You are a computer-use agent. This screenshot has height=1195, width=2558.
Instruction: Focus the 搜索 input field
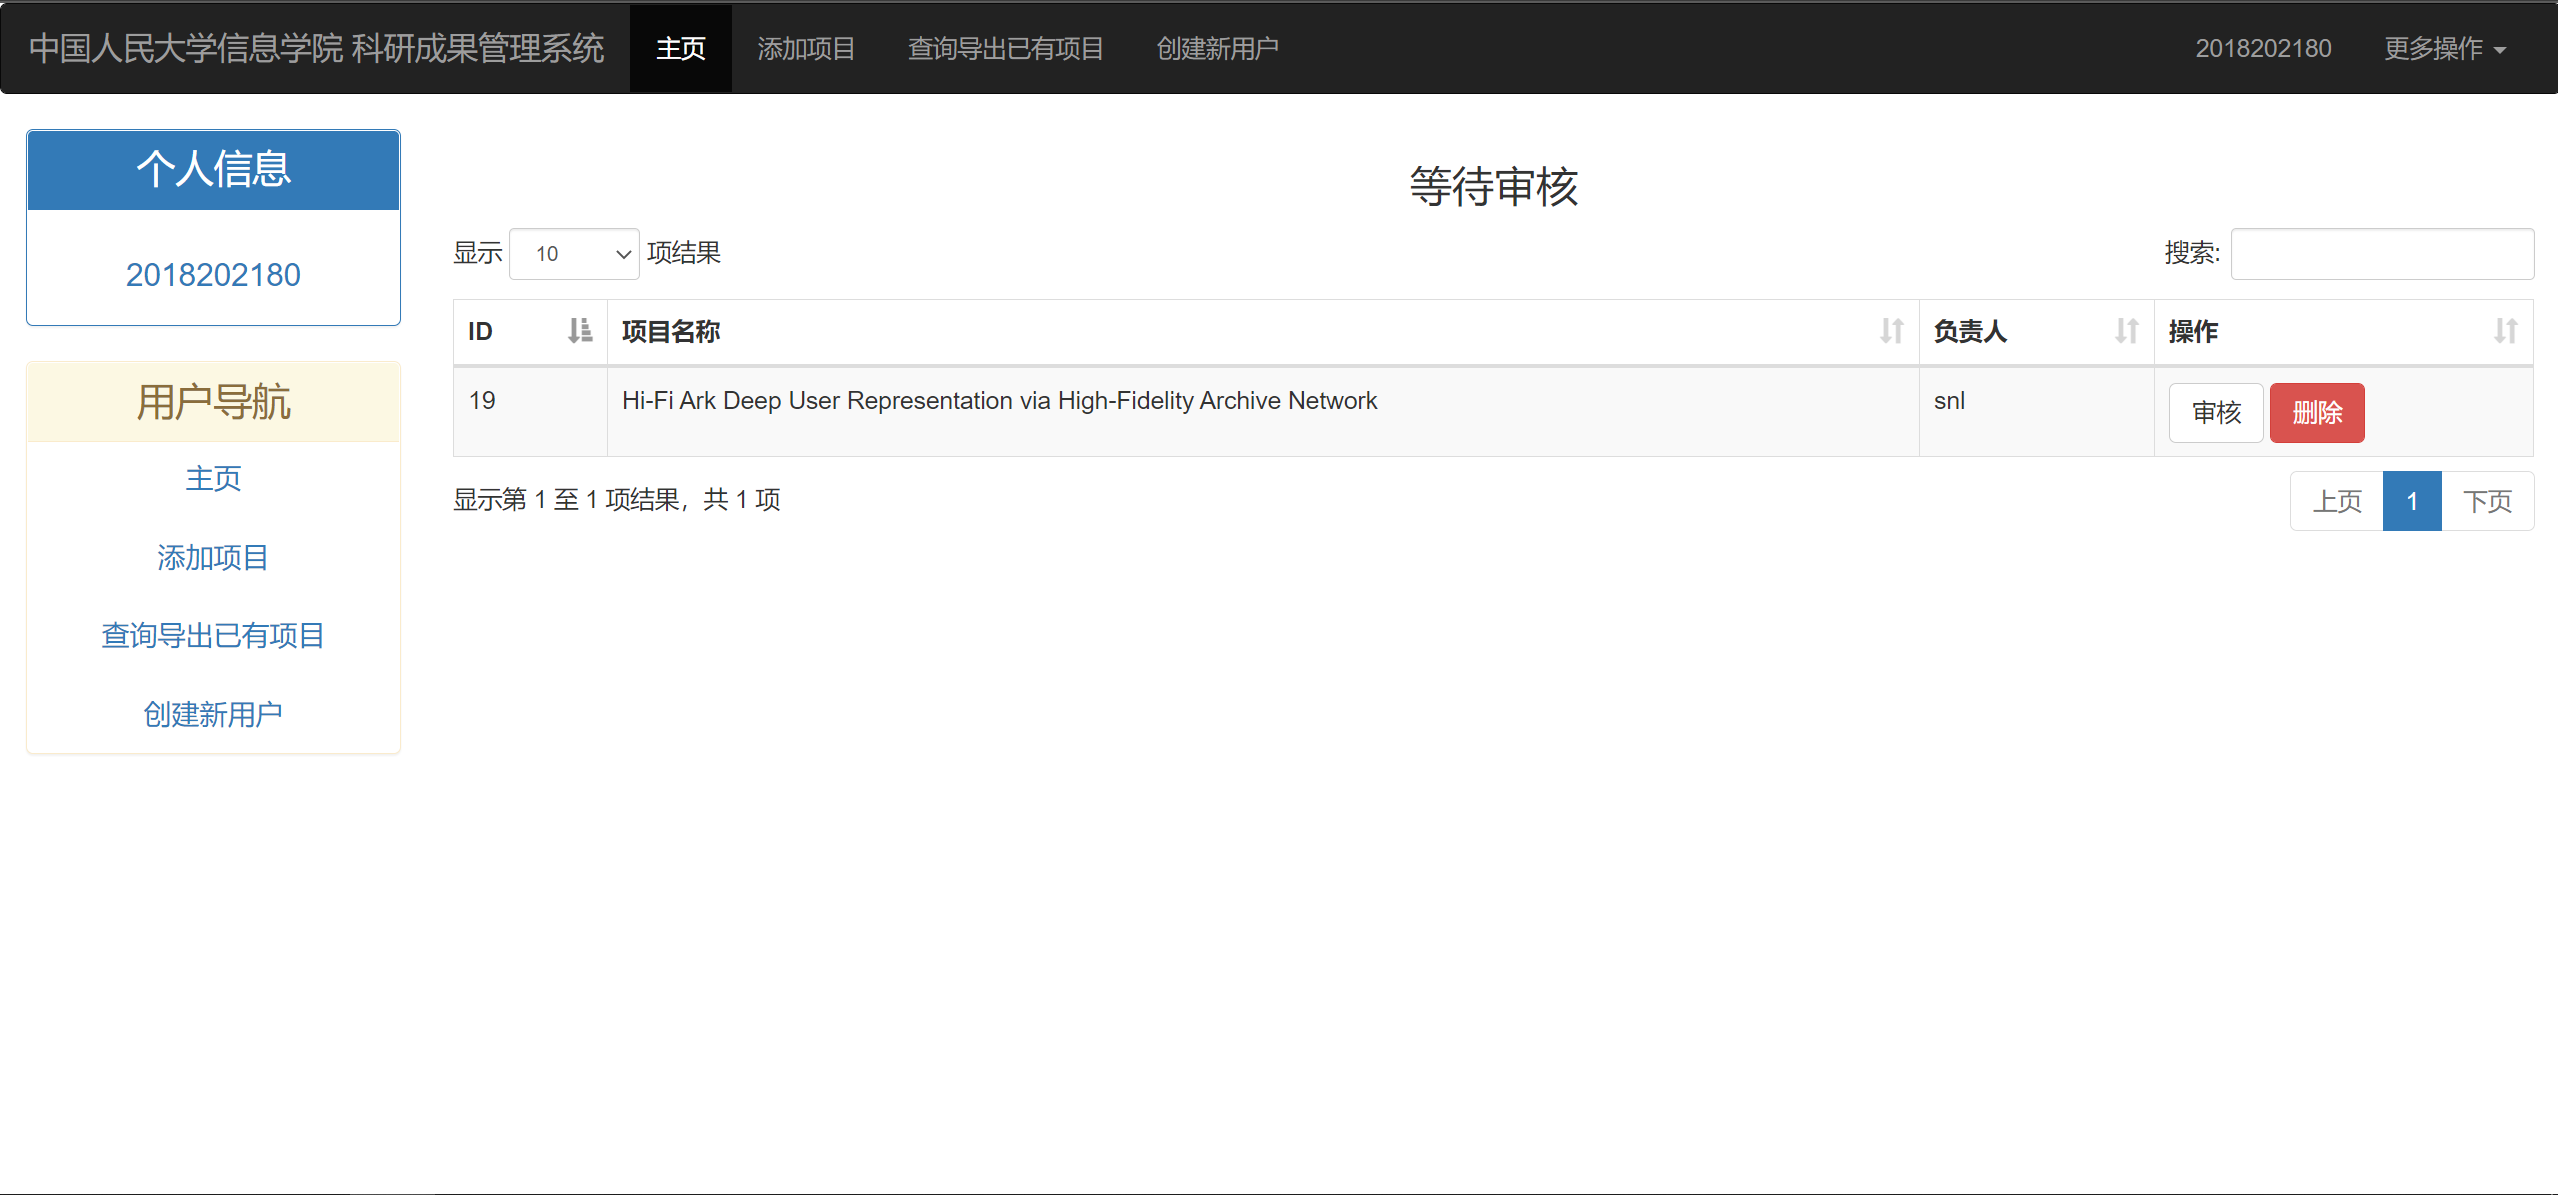tap(2381, 254)
